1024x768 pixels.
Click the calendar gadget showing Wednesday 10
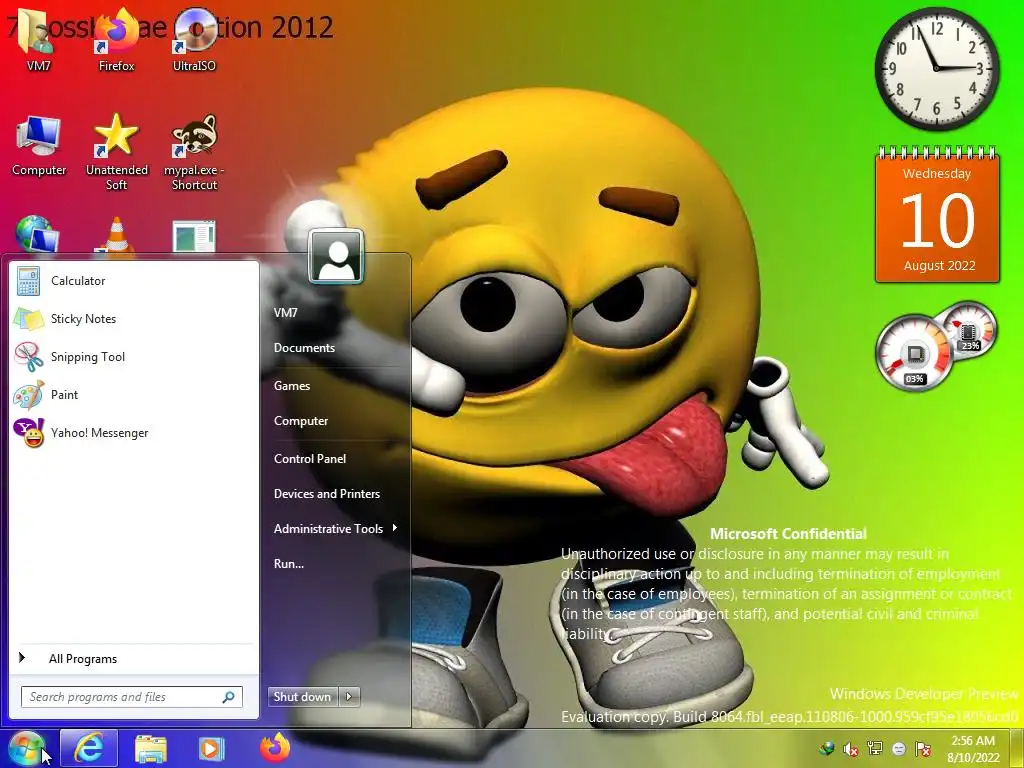[938, 215]
